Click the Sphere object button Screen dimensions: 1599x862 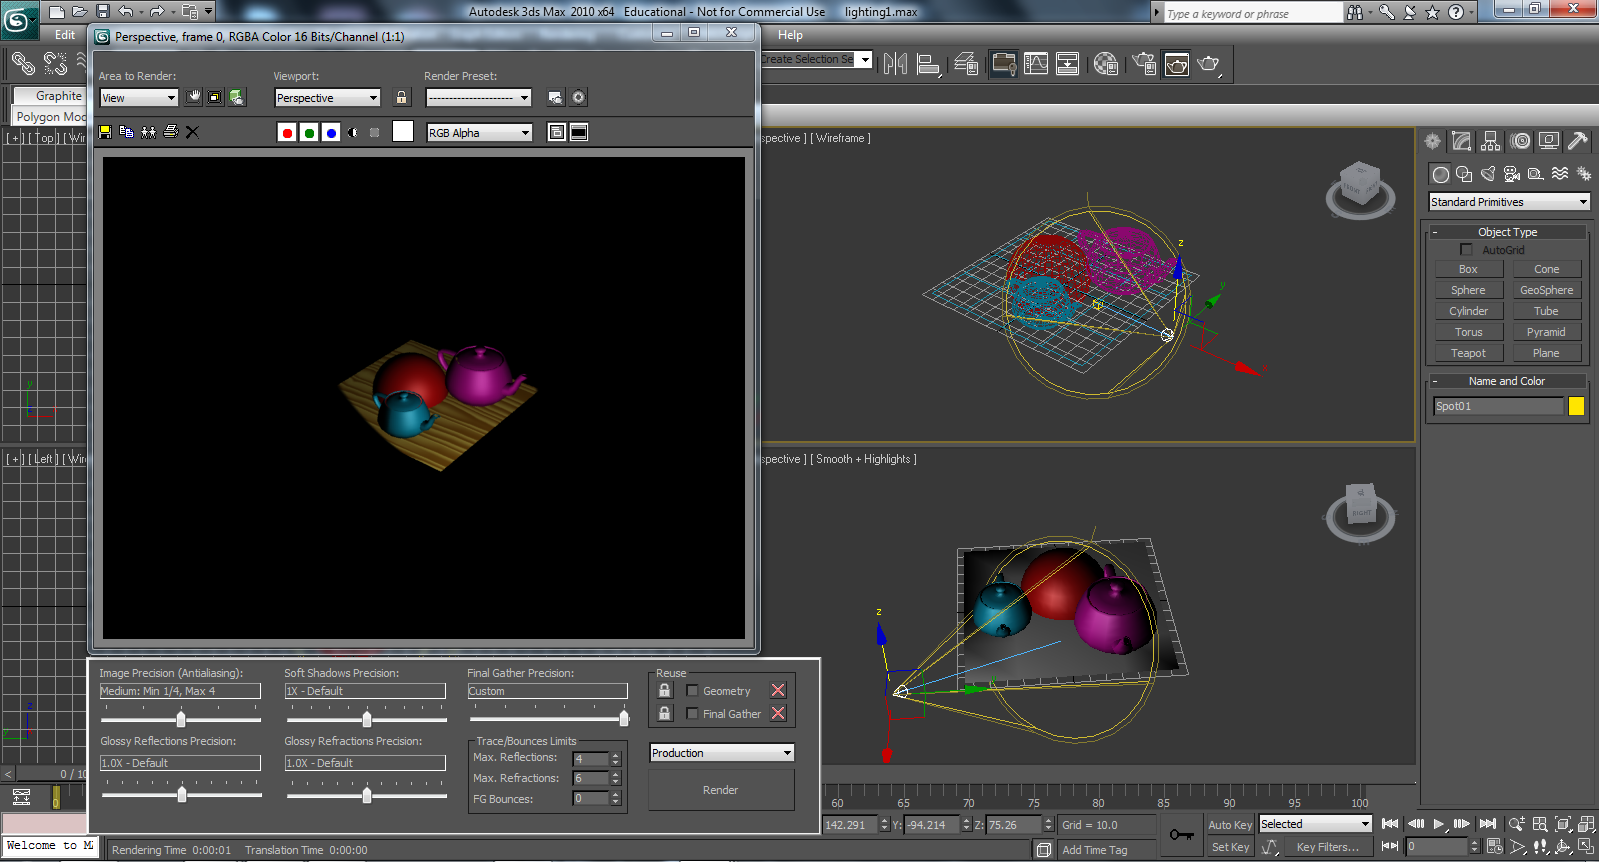(1468, 290)
